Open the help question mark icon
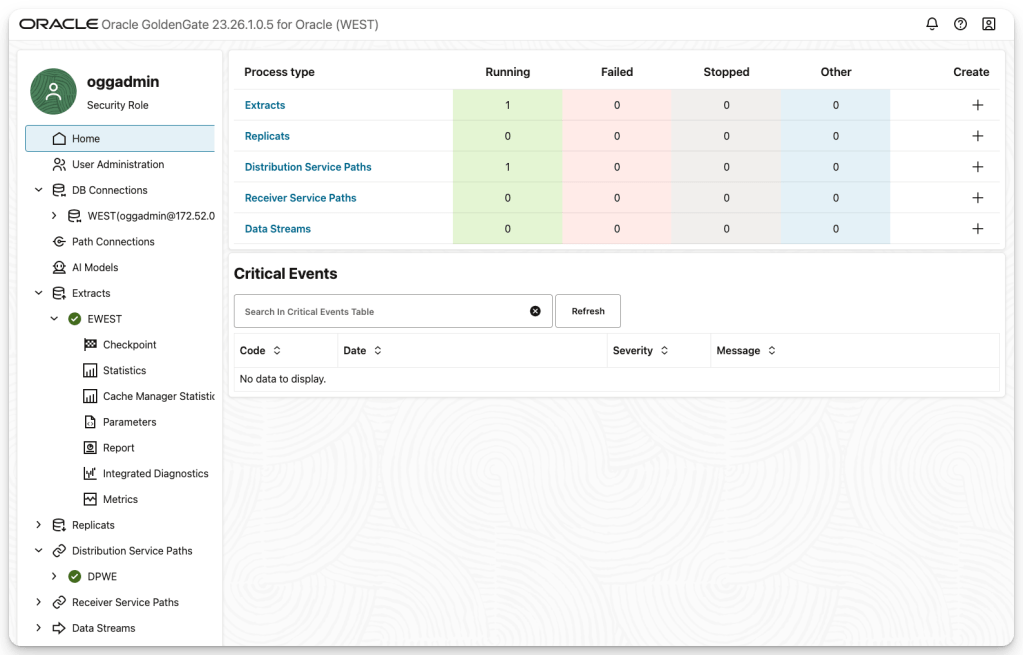 coord(960,24)
